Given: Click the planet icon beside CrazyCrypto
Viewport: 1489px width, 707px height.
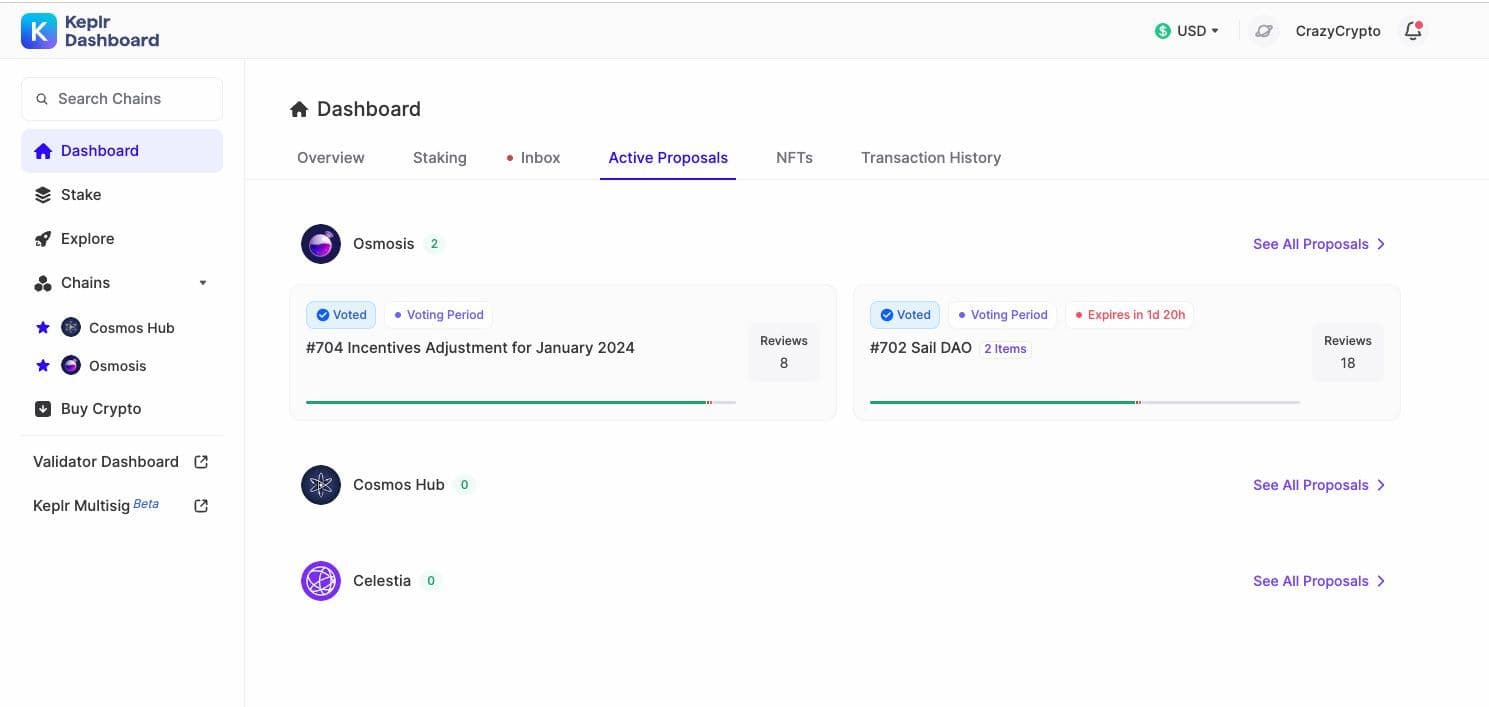Looking at the screenshot, I should coord(1264,31).
